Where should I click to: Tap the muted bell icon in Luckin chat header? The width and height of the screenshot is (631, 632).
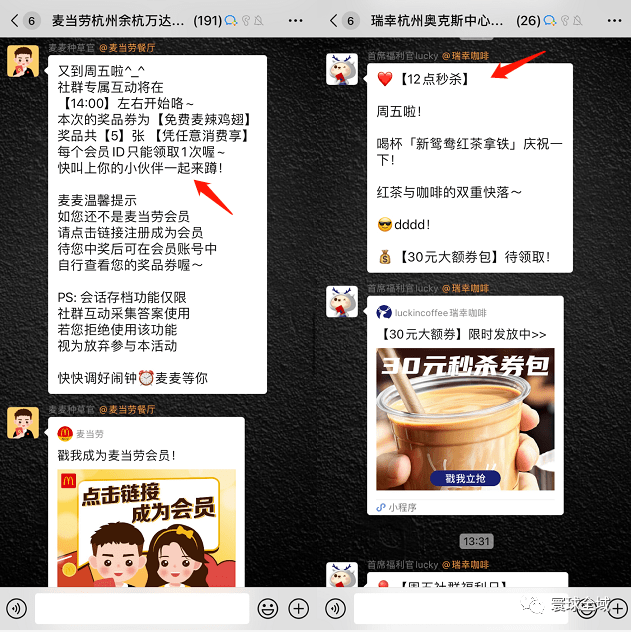coord(577,21)
